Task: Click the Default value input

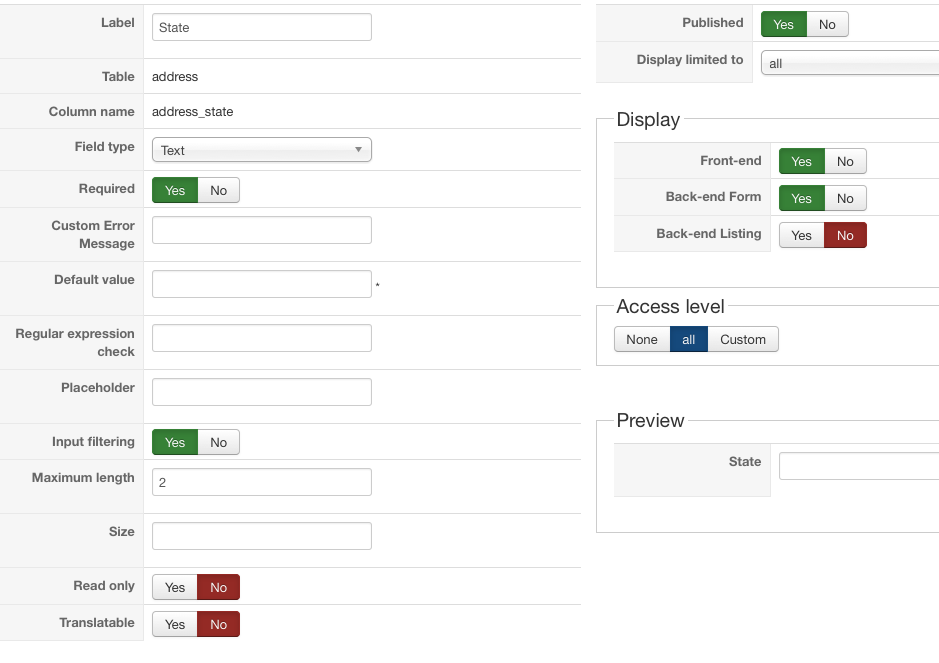Action: [x=261, y=284]
